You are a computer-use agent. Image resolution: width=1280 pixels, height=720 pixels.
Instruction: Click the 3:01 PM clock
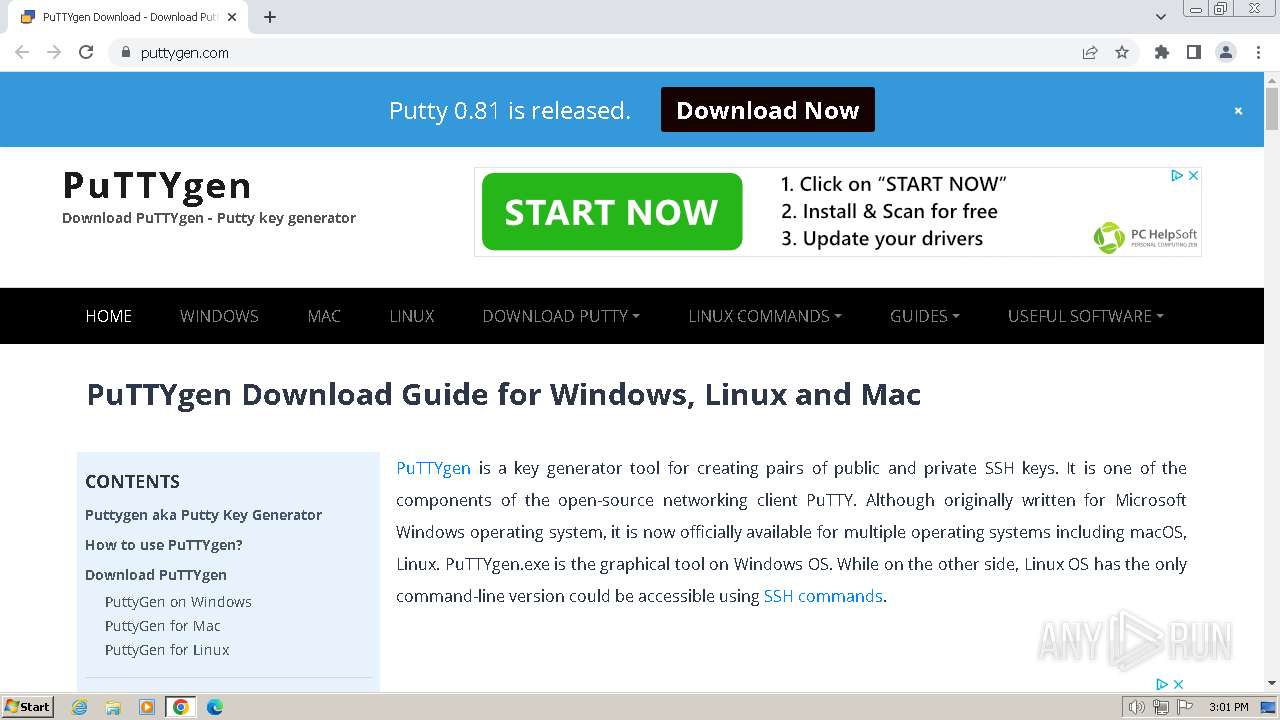1229,707
